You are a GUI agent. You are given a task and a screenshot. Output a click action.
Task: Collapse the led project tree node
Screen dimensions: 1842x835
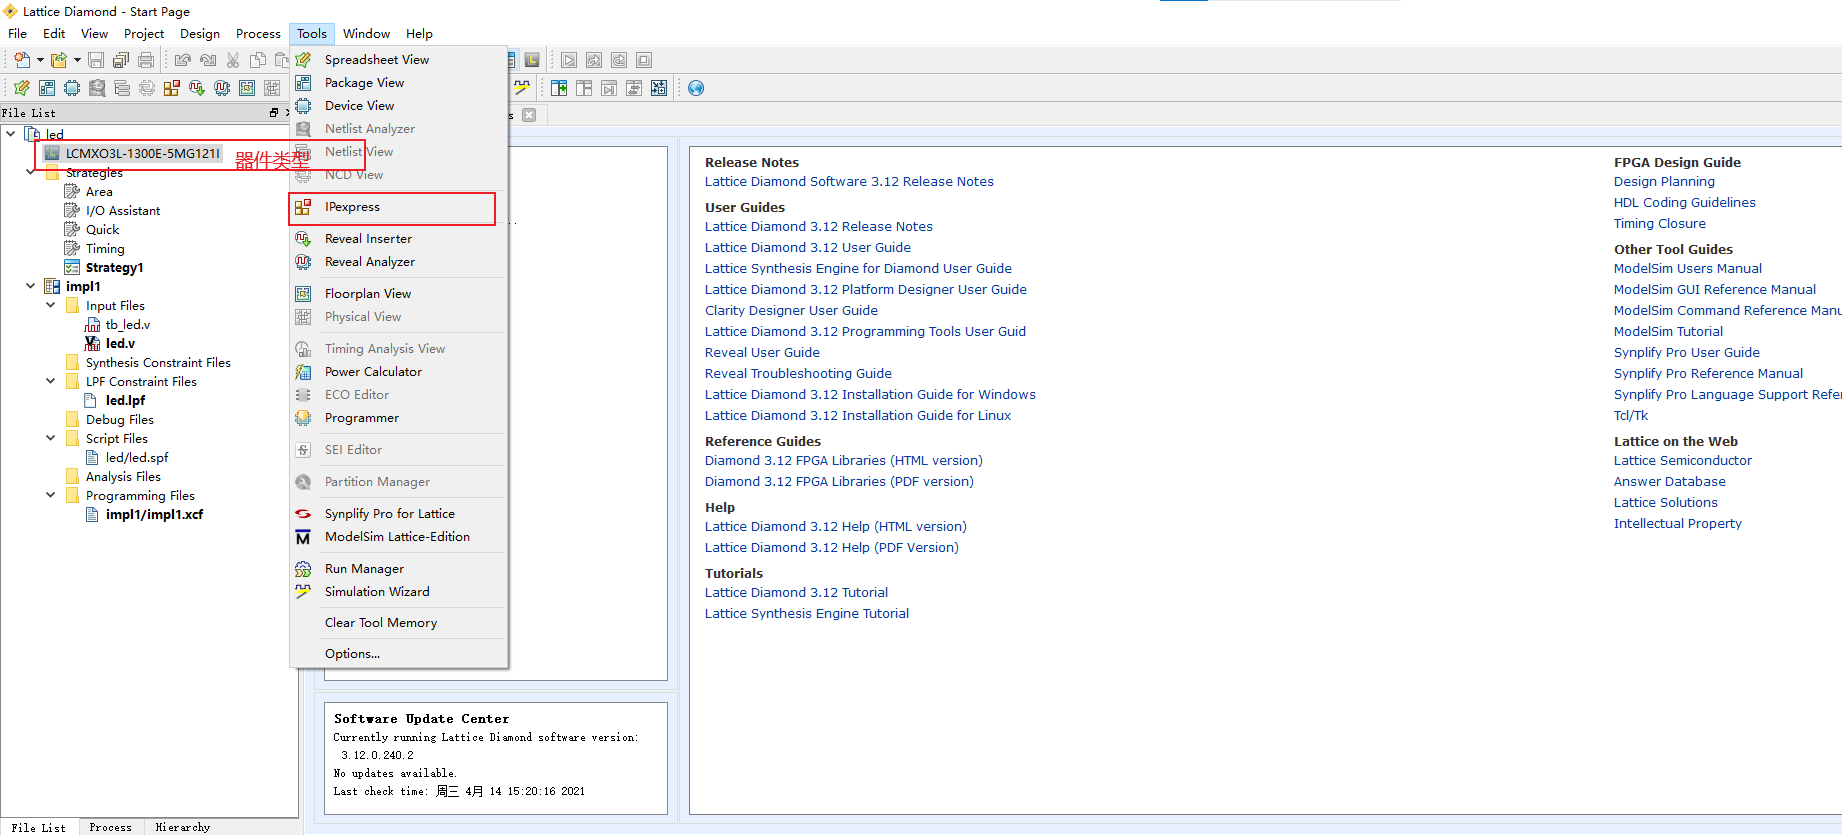click(x=10, y=133)
